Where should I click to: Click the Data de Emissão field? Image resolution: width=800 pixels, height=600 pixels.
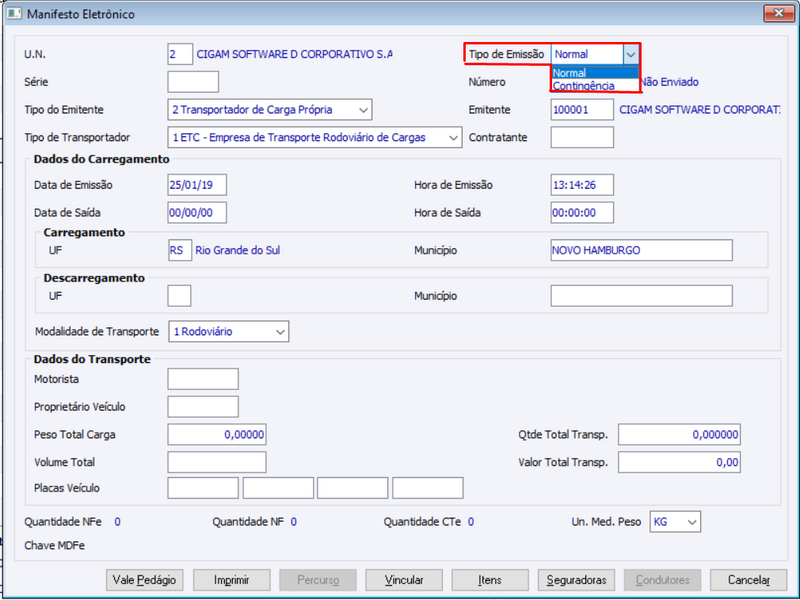(197, 185)
